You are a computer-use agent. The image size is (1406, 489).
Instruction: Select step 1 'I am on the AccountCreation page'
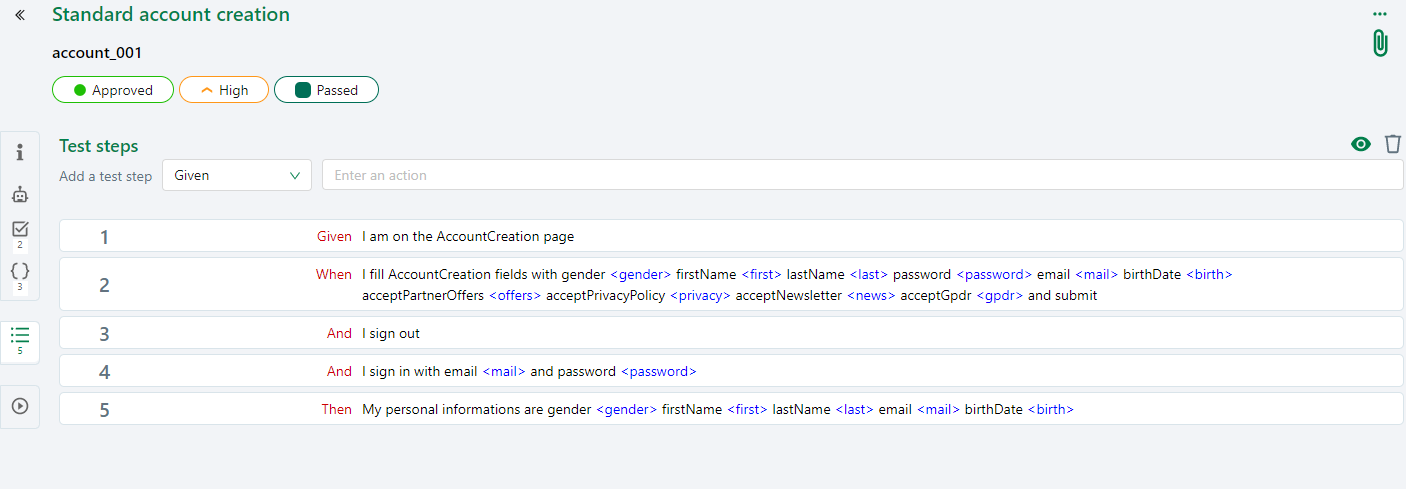[468, 237]
